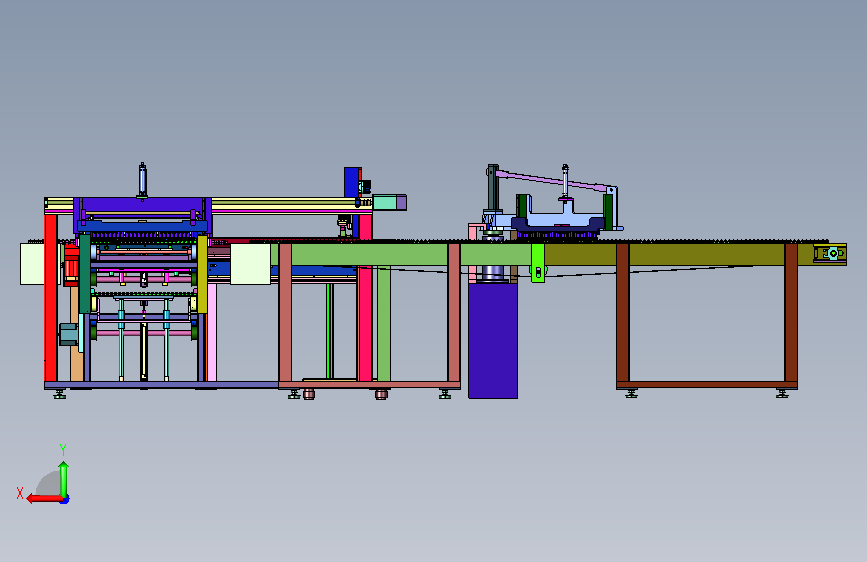Click the red X axis arrow of the triad
The height and width of the screenshot is (562, 867).
coord(44,498)
